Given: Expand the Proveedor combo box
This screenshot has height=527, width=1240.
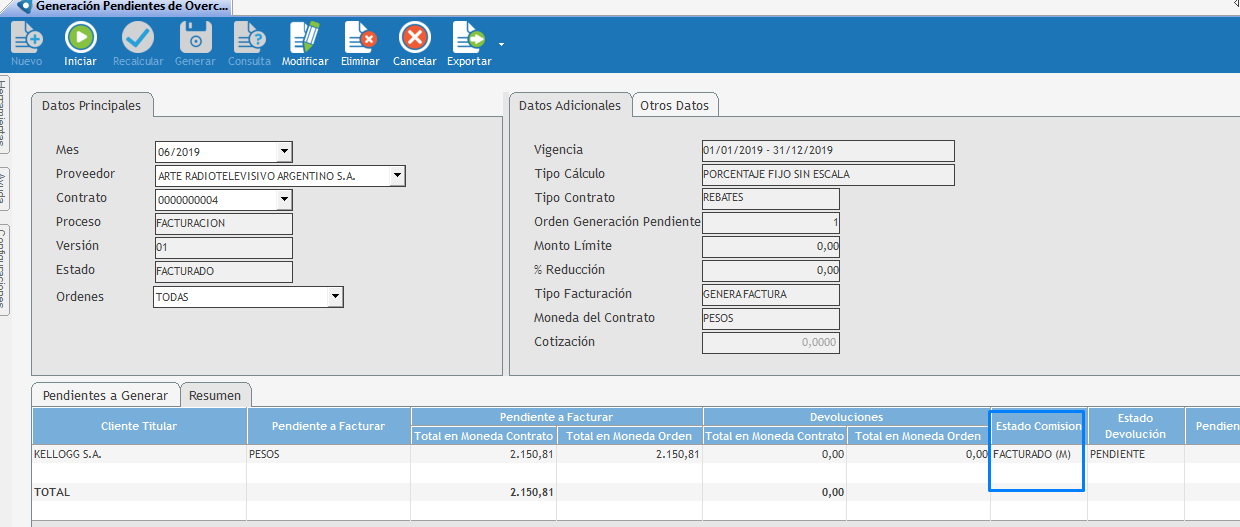Looking at the screenshot, I should coord(397,176).
